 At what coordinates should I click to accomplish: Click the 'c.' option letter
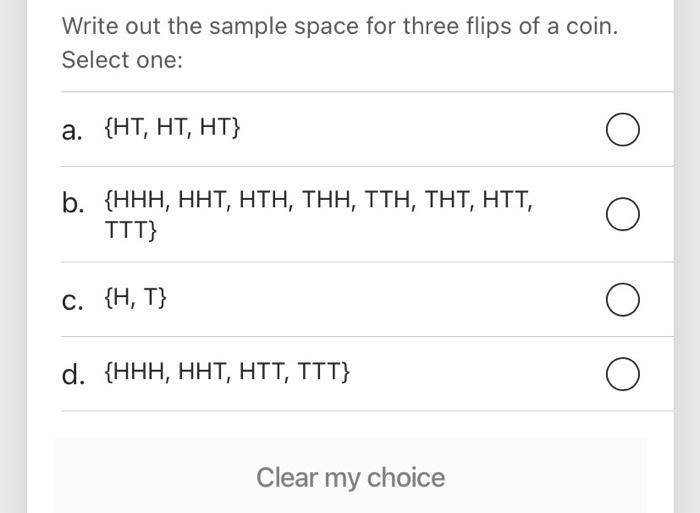[72, 299]
